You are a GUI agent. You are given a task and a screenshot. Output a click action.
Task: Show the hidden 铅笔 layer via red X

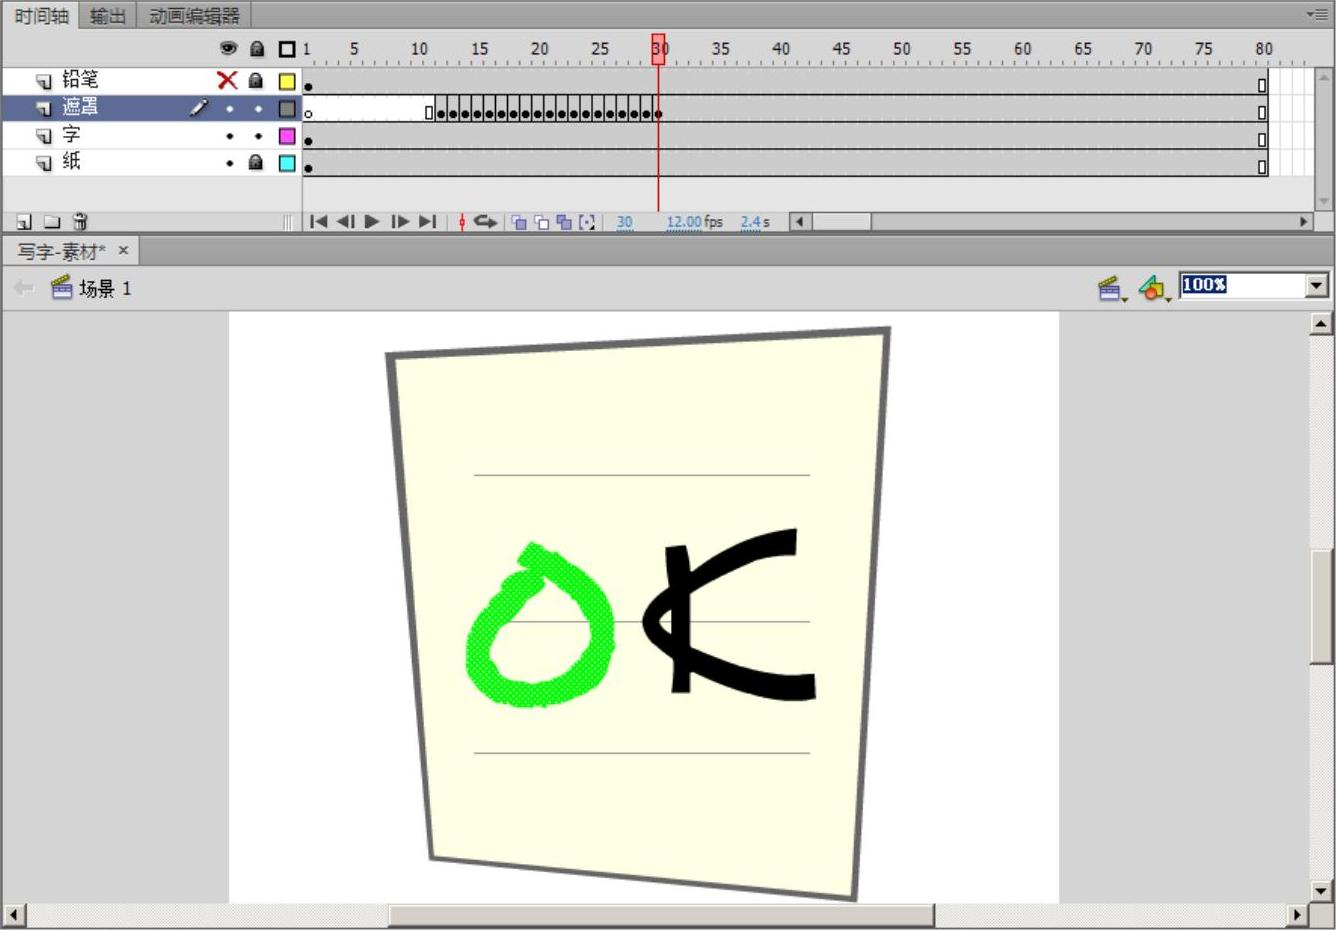pyautogui.click(x=228, y=81)
